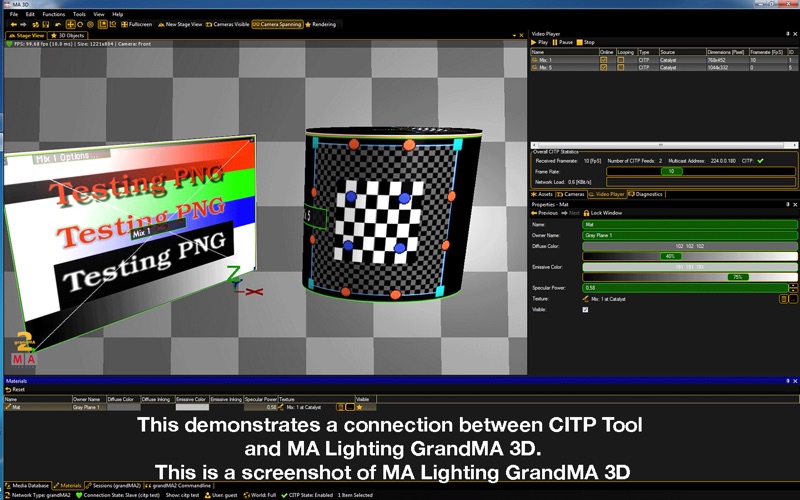This screenshot has width=800, height=500.
Task: Open the Edit menu
Action: [30, 14]
